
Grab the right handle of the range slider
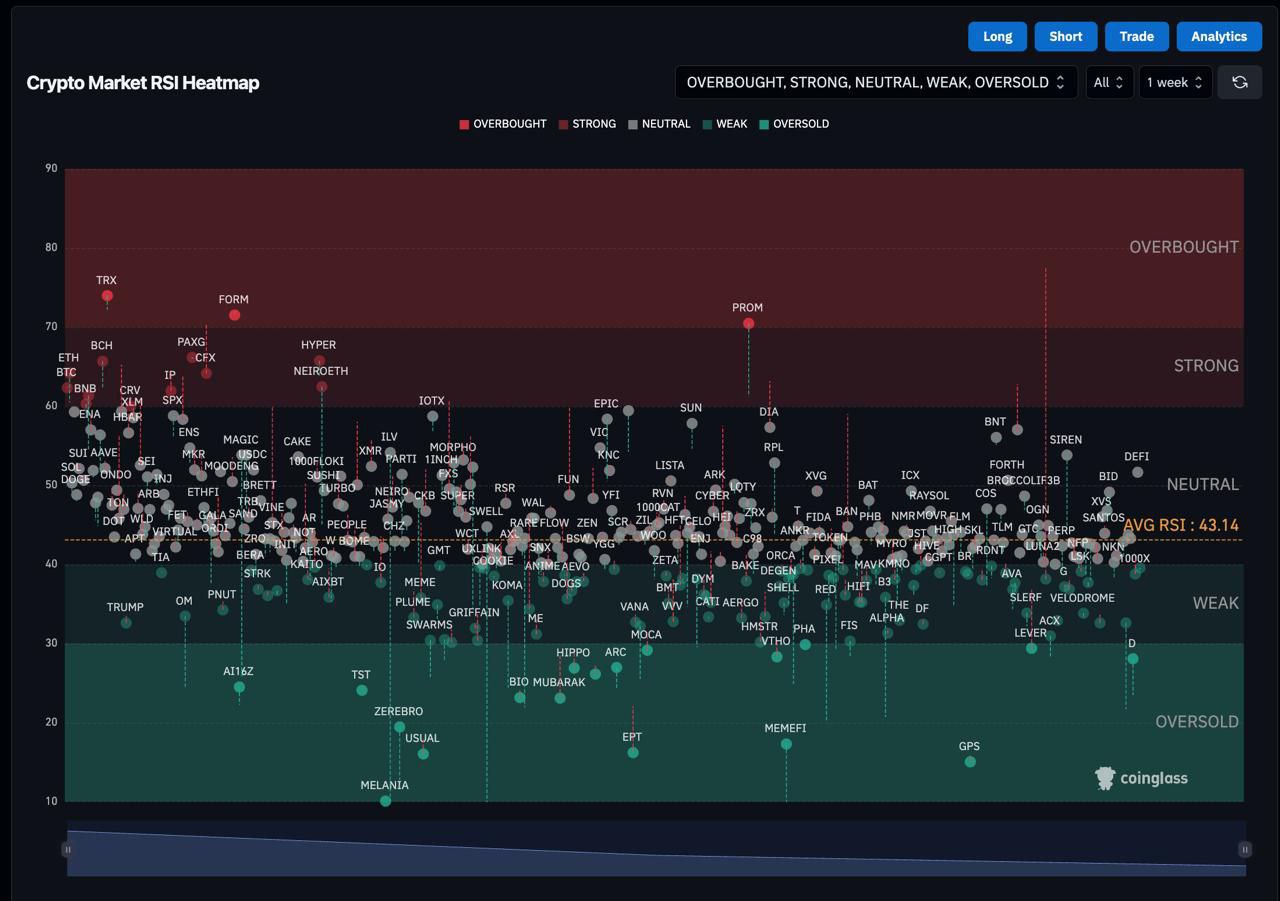point(1245,849)
